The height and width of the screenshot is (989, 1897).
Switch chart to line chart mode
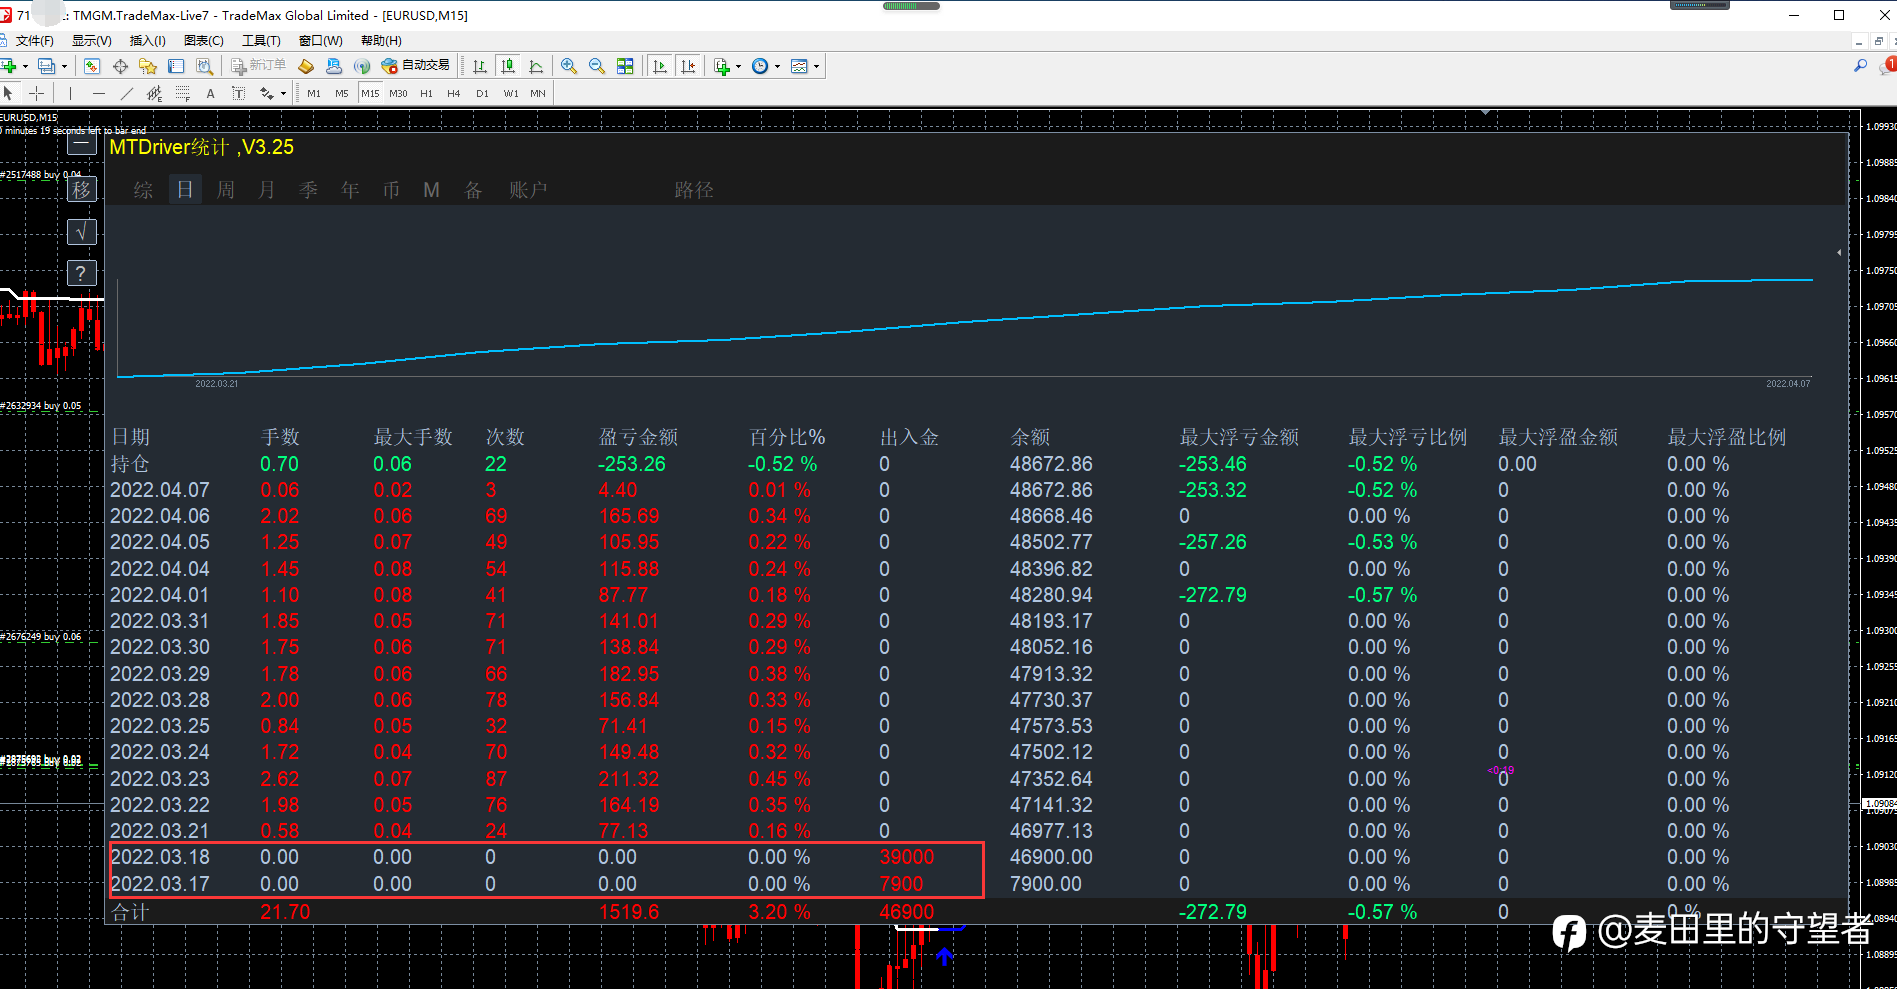(536, 66)
